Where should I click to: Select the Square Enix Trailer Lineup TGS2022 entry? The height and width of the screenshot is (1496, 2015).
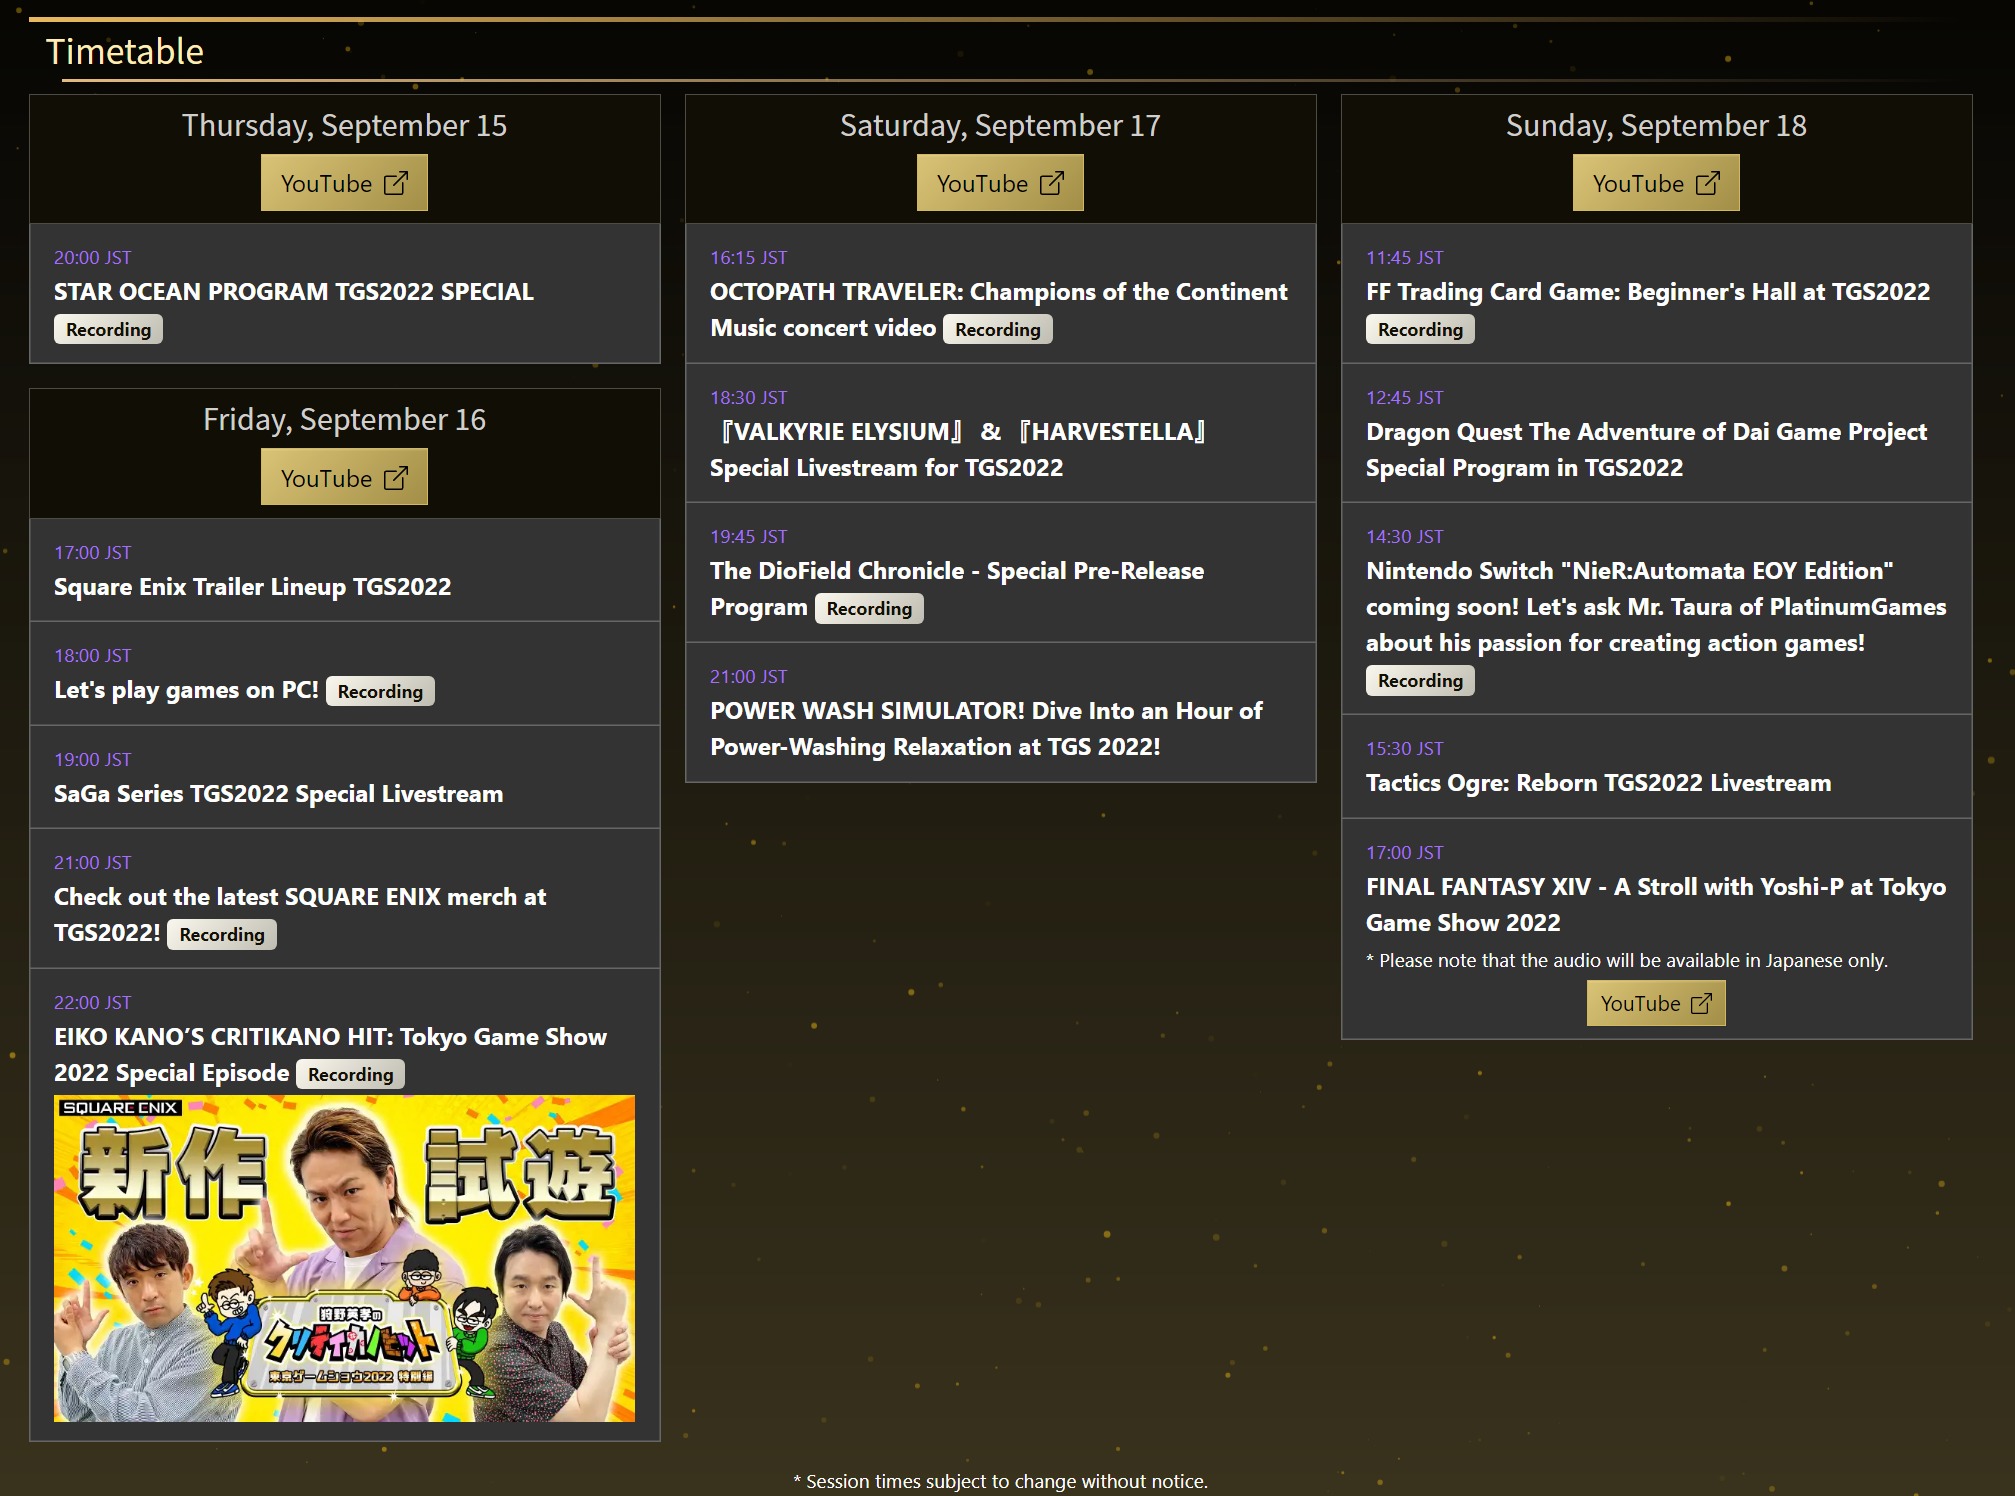click(x=252, y=587)
